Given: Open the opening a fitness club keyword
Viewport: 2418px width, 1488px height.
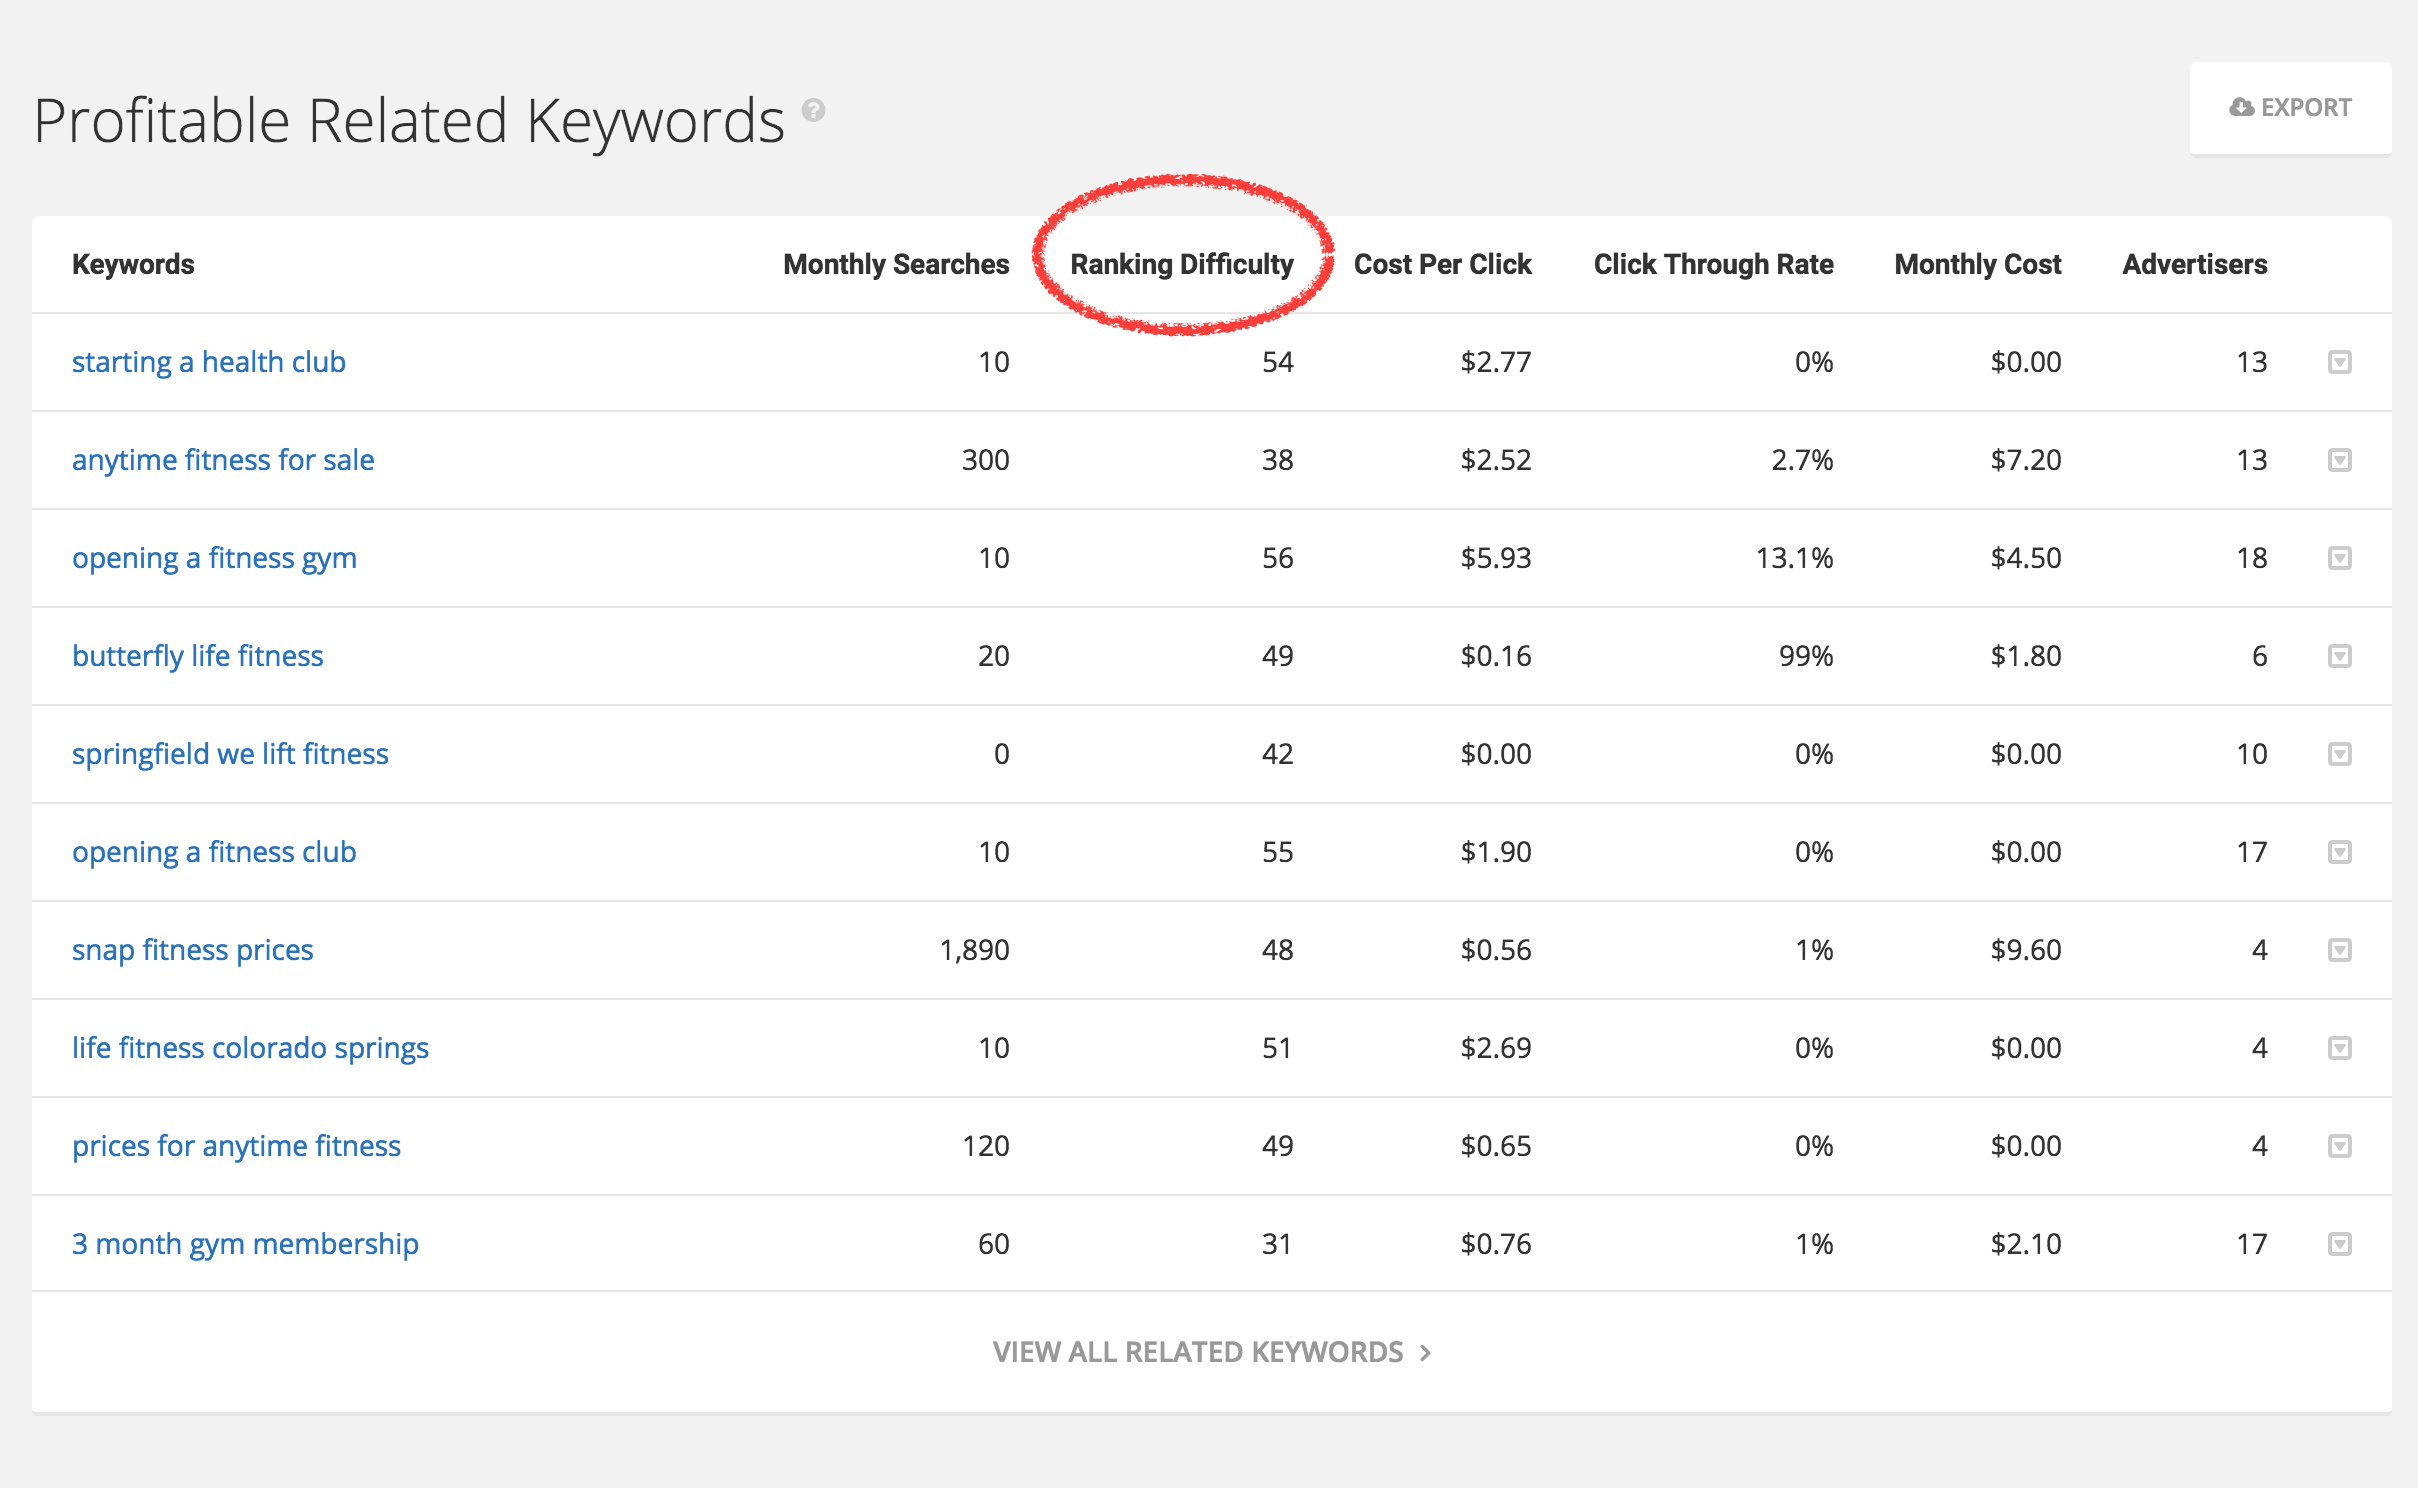Looking at the screenshot, I should pos(214,852).
